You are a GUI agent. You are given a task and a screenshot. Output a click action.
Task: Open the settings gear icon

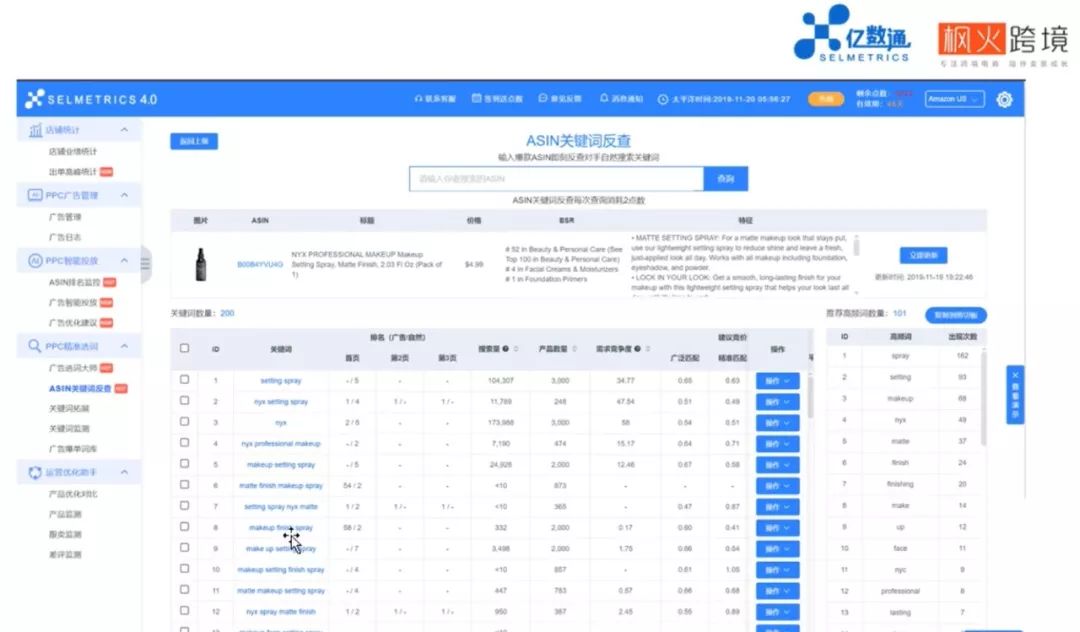pos(1004,99)
